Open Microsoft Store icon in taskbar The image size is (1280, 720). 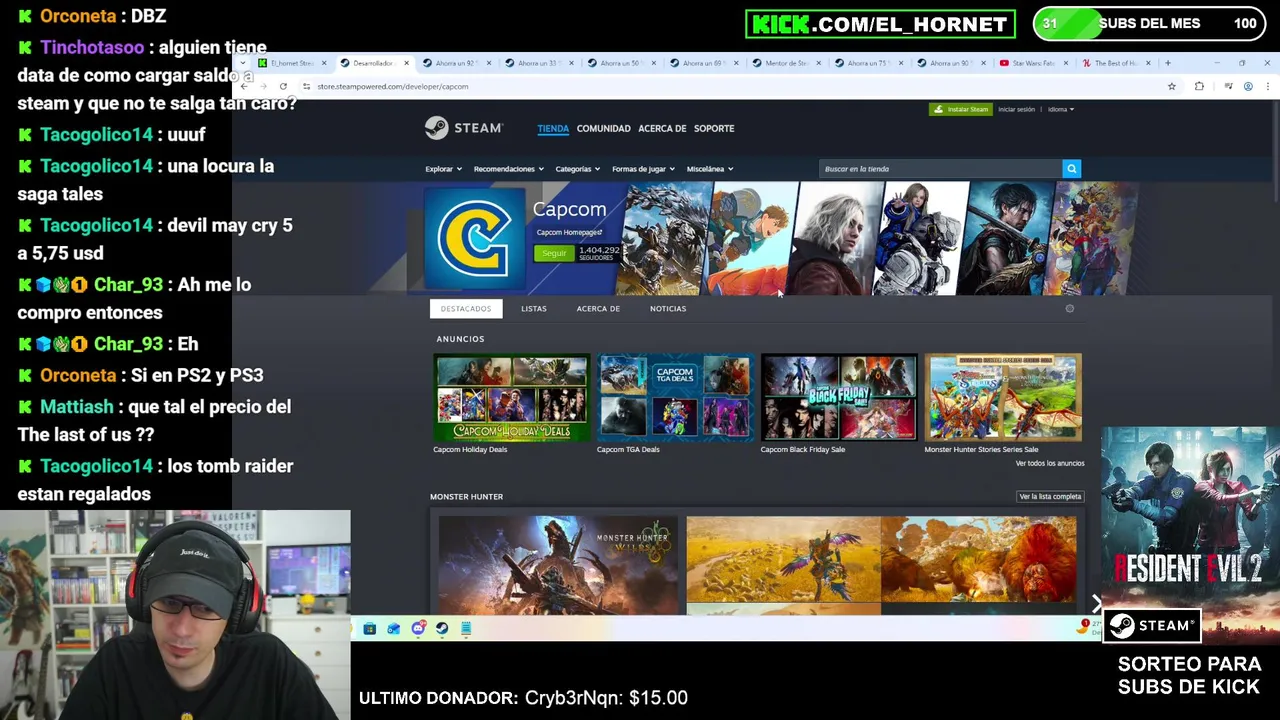[x=369, y=628]
